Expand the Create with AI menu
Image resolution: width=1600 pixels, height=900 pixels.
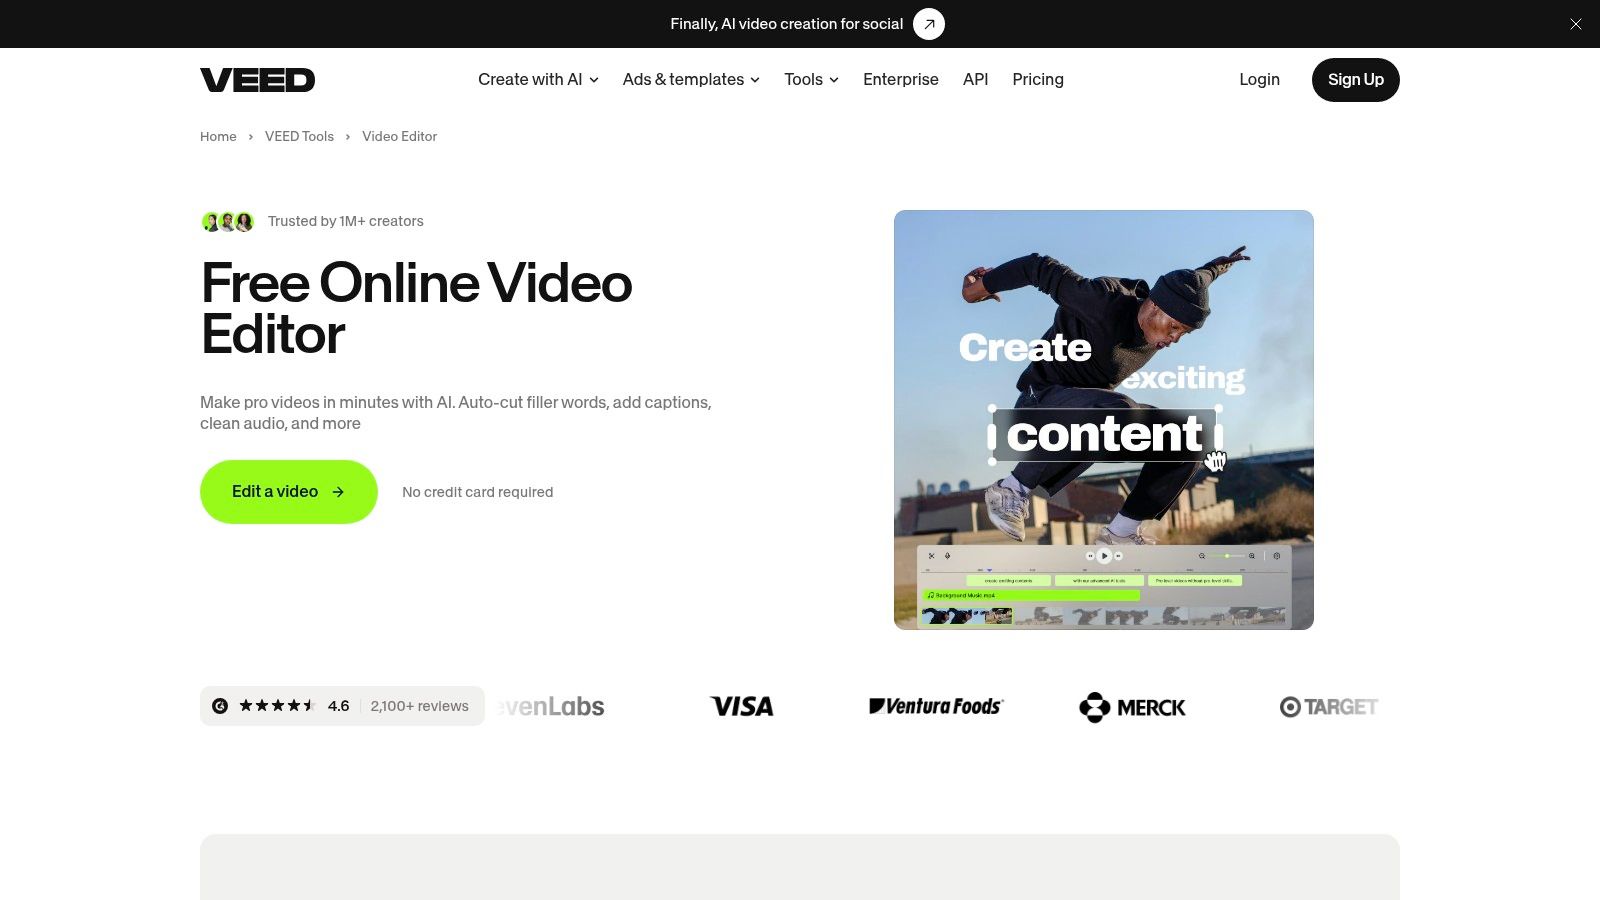coord(538,79)
